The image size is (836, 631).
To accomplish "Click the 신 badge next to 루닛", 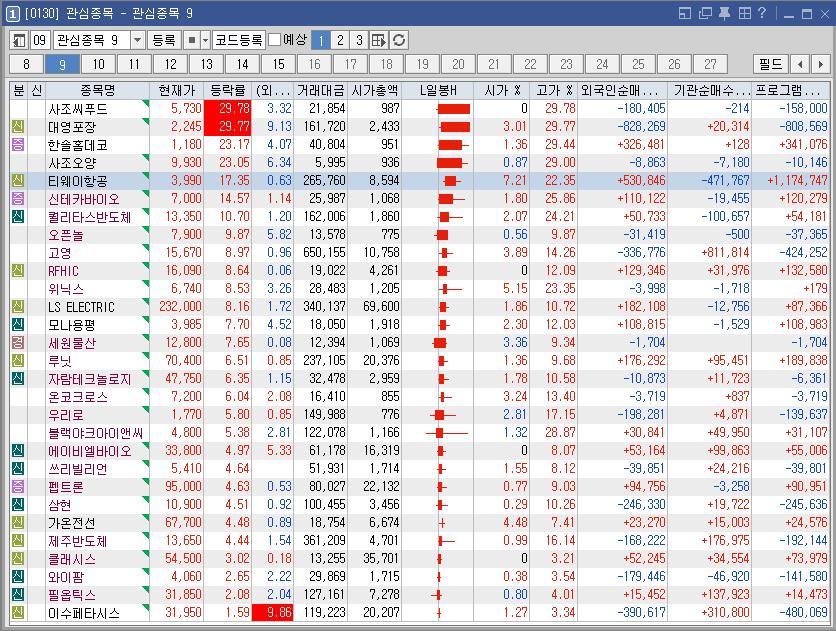I will 18,361.
